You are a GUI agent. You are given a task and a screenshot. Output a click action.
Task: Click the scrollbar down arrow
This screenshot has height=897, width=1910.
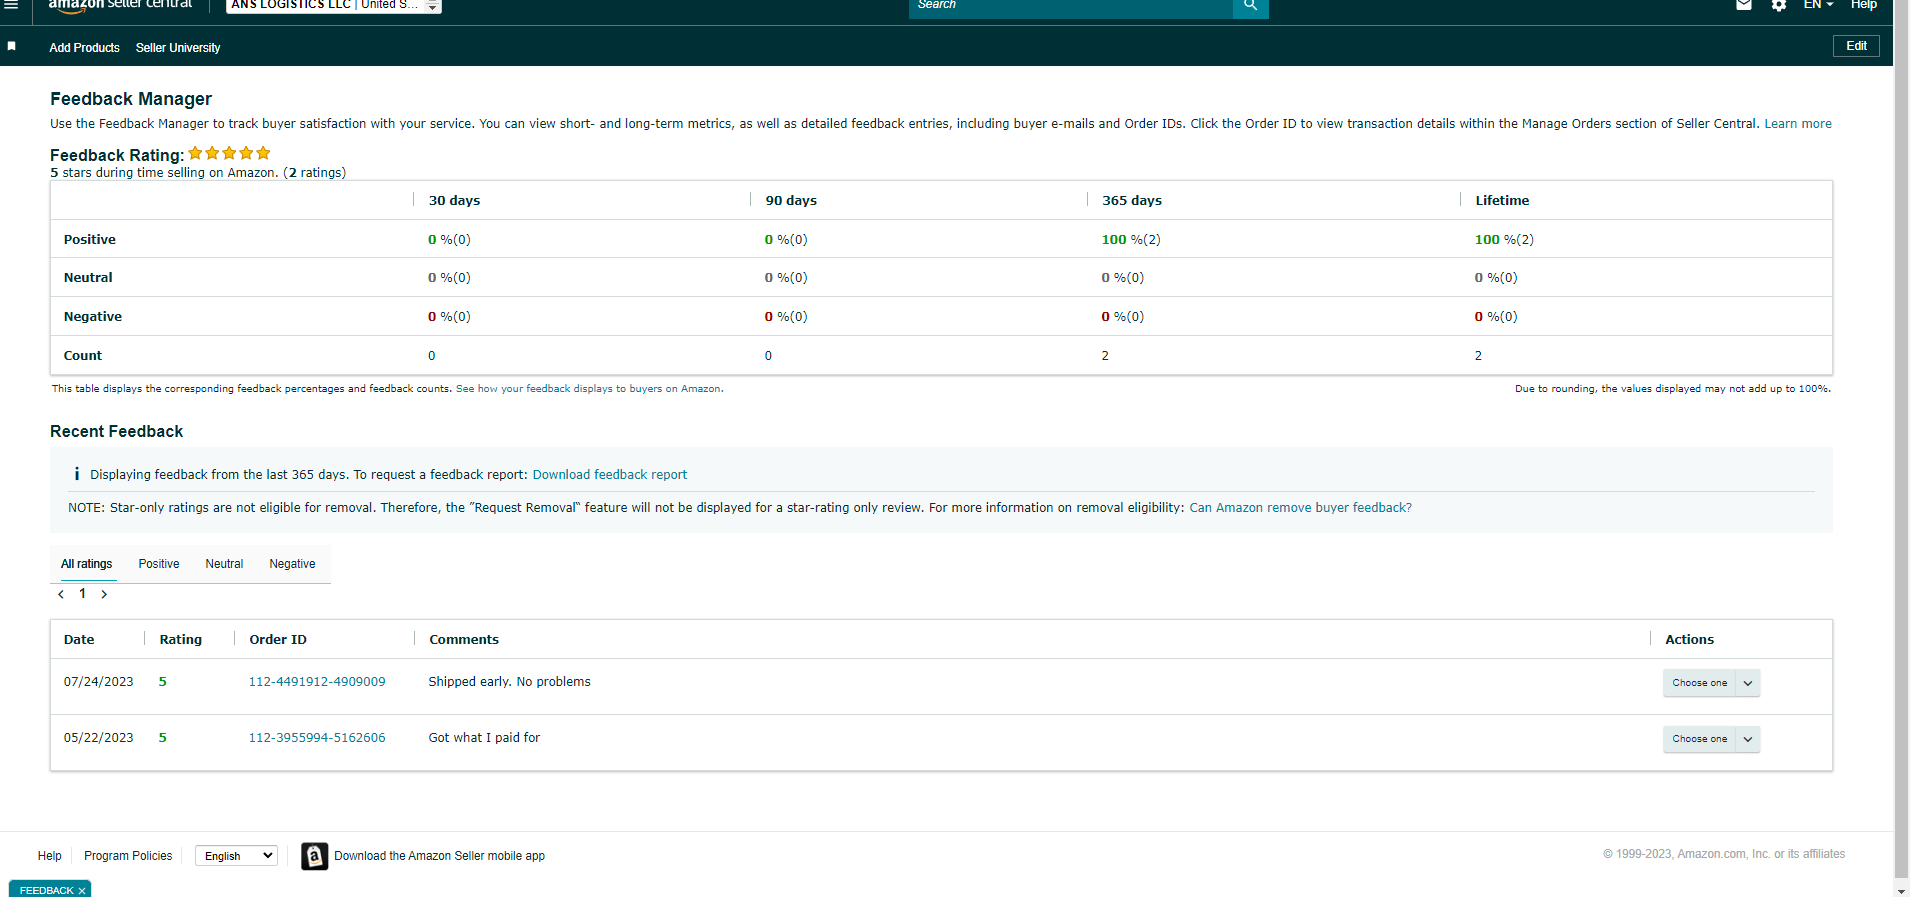coord(1901,890)
